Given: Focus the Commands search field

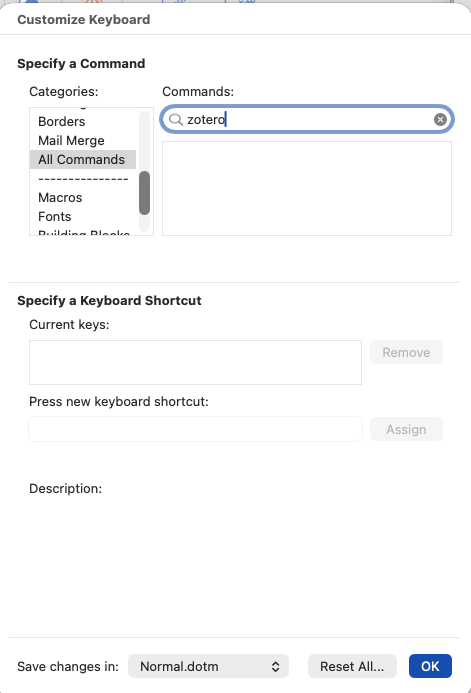Looking at the screenshot, I should coord(307,119).
